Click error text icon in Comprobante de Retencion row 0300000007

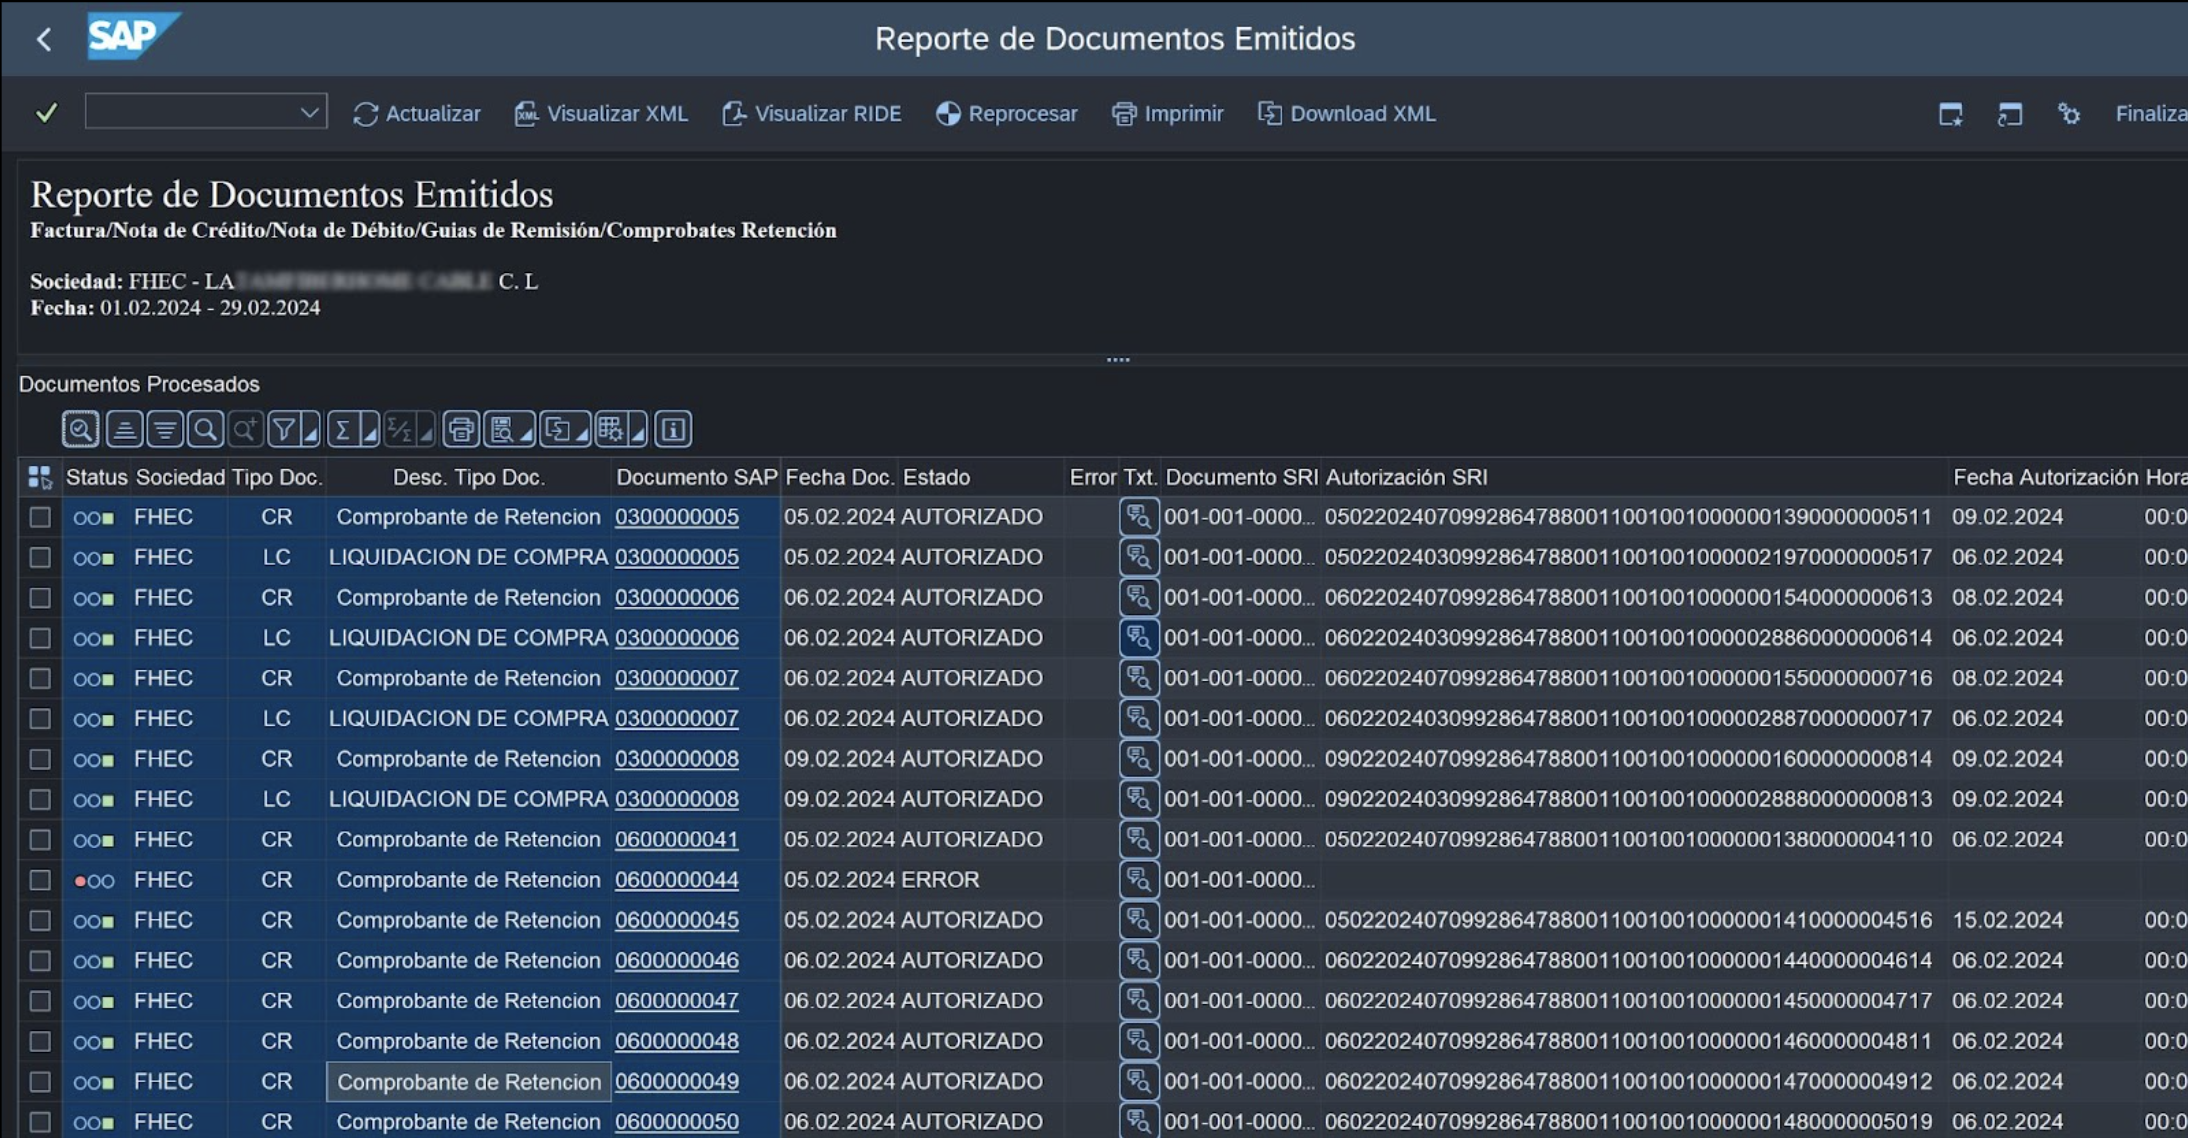[1138, 678]
